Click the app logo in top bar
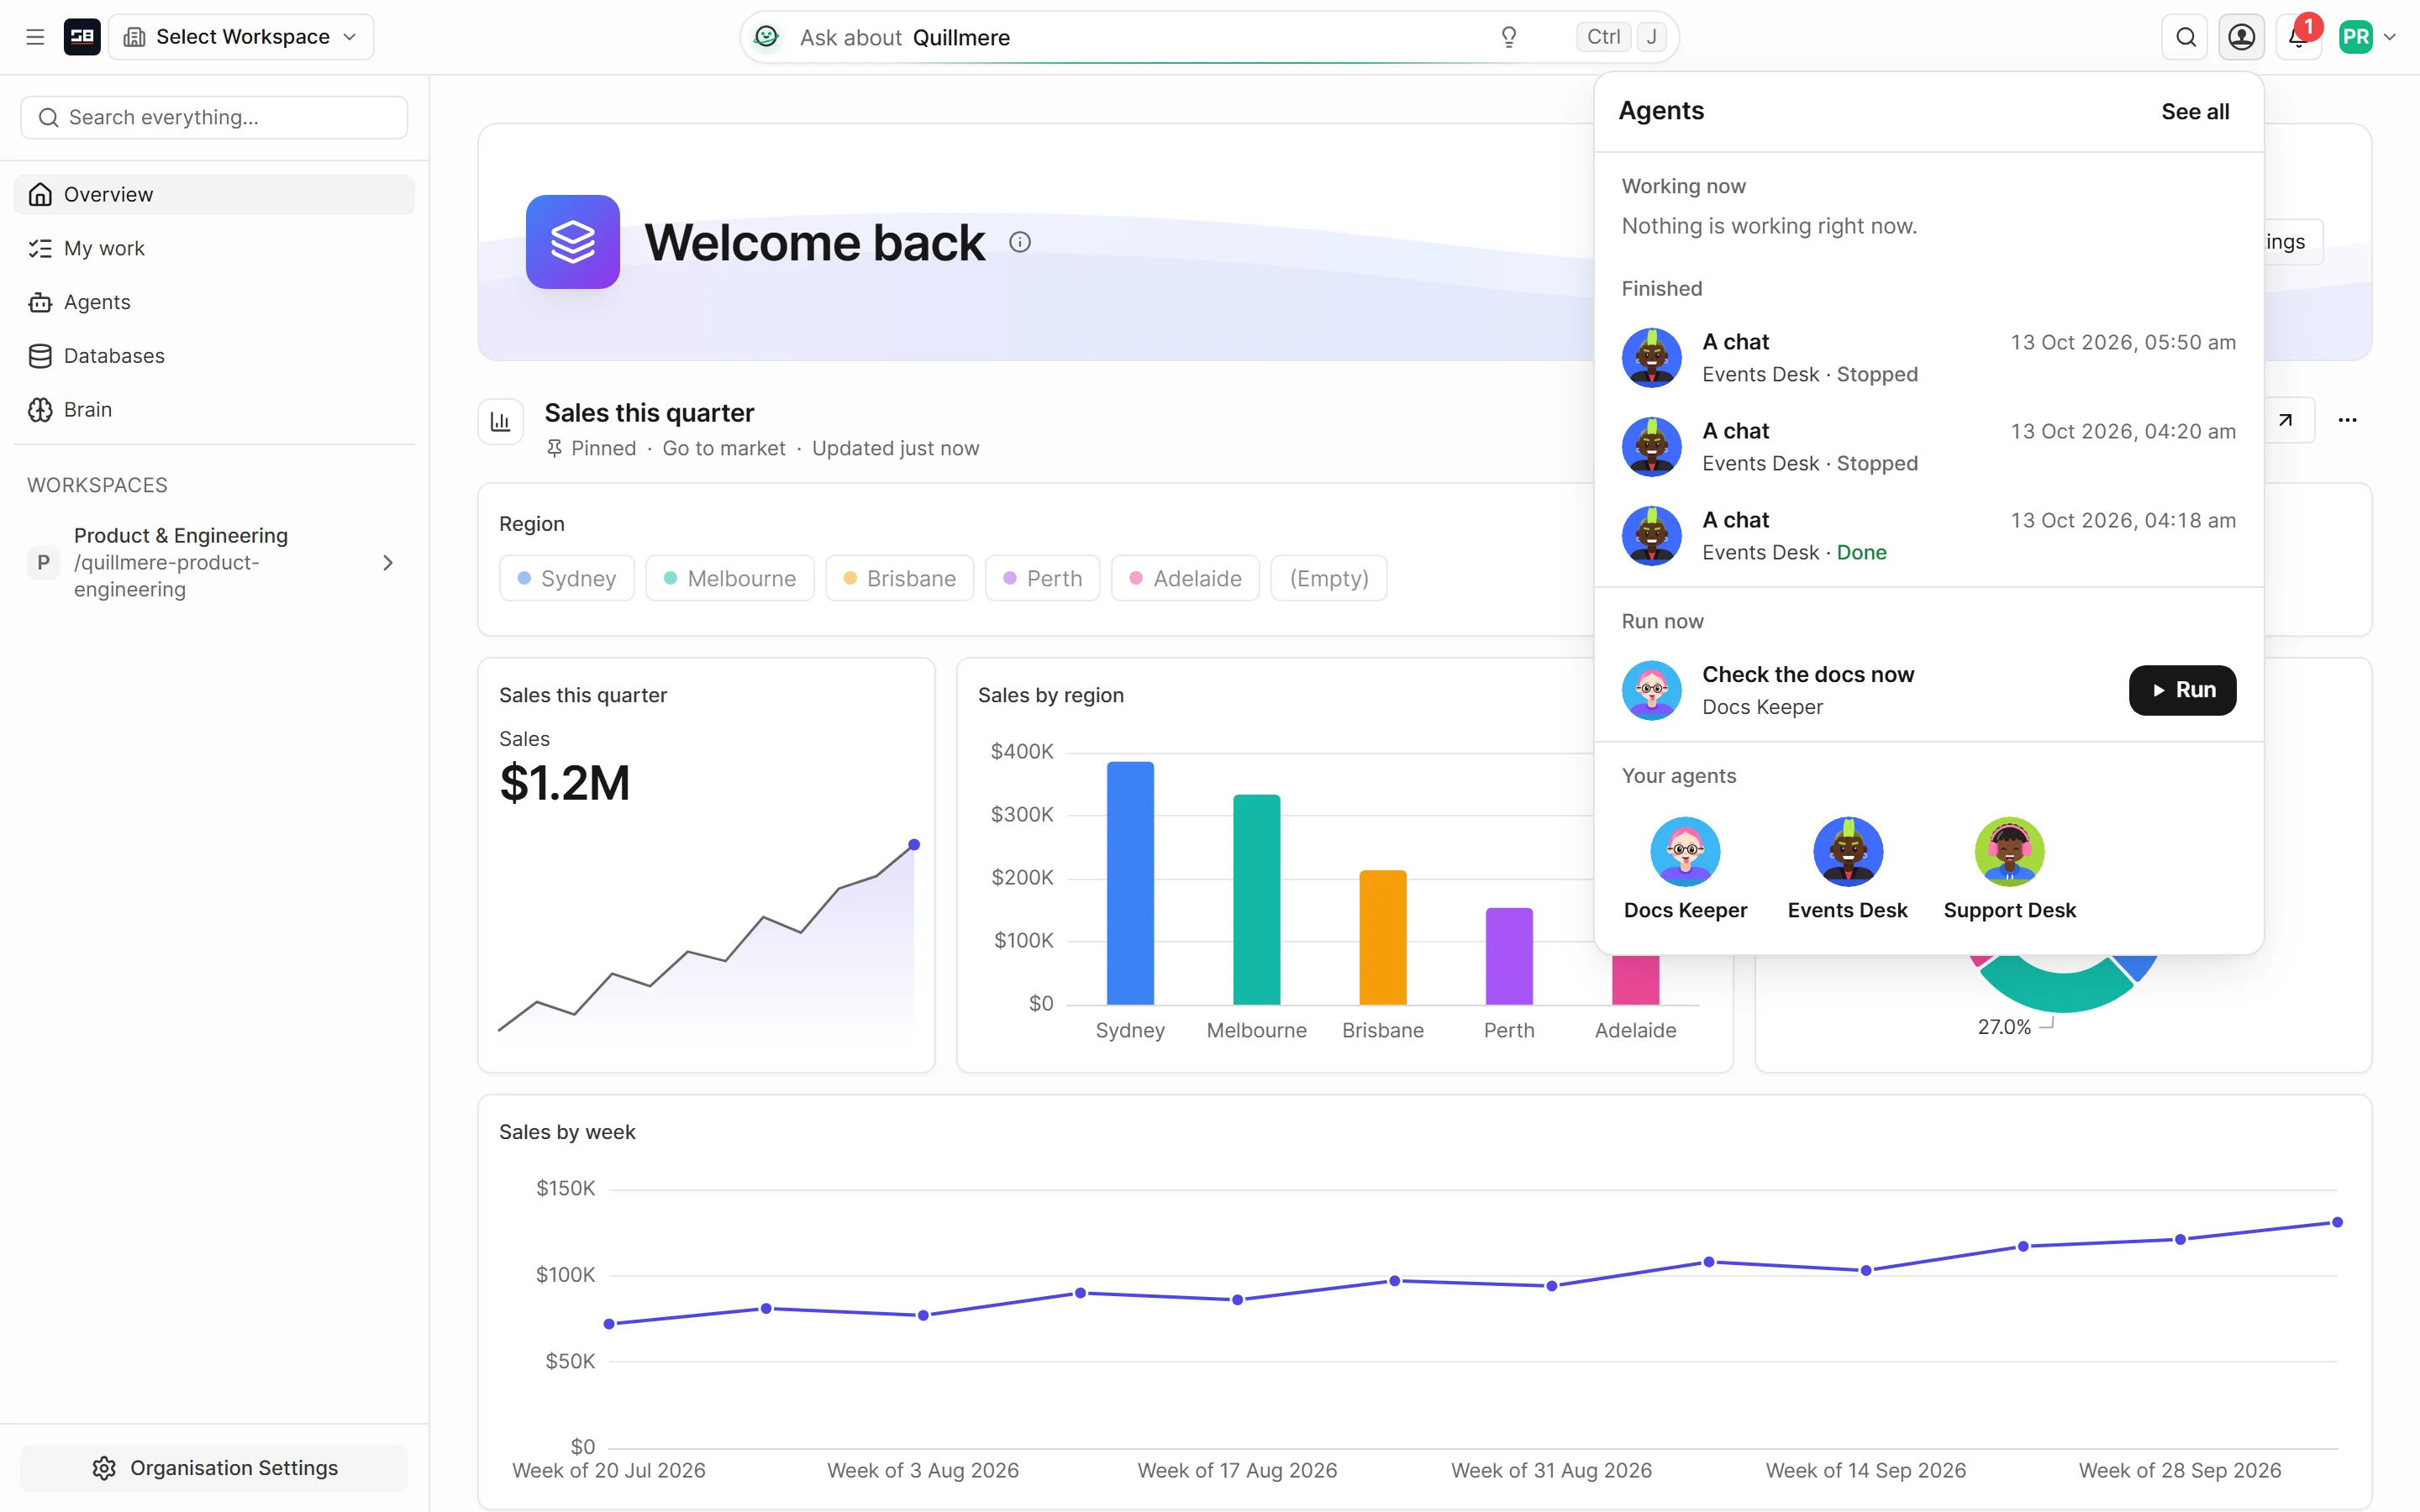This screenshot has height=1512, width=2420. coord(82,37)
